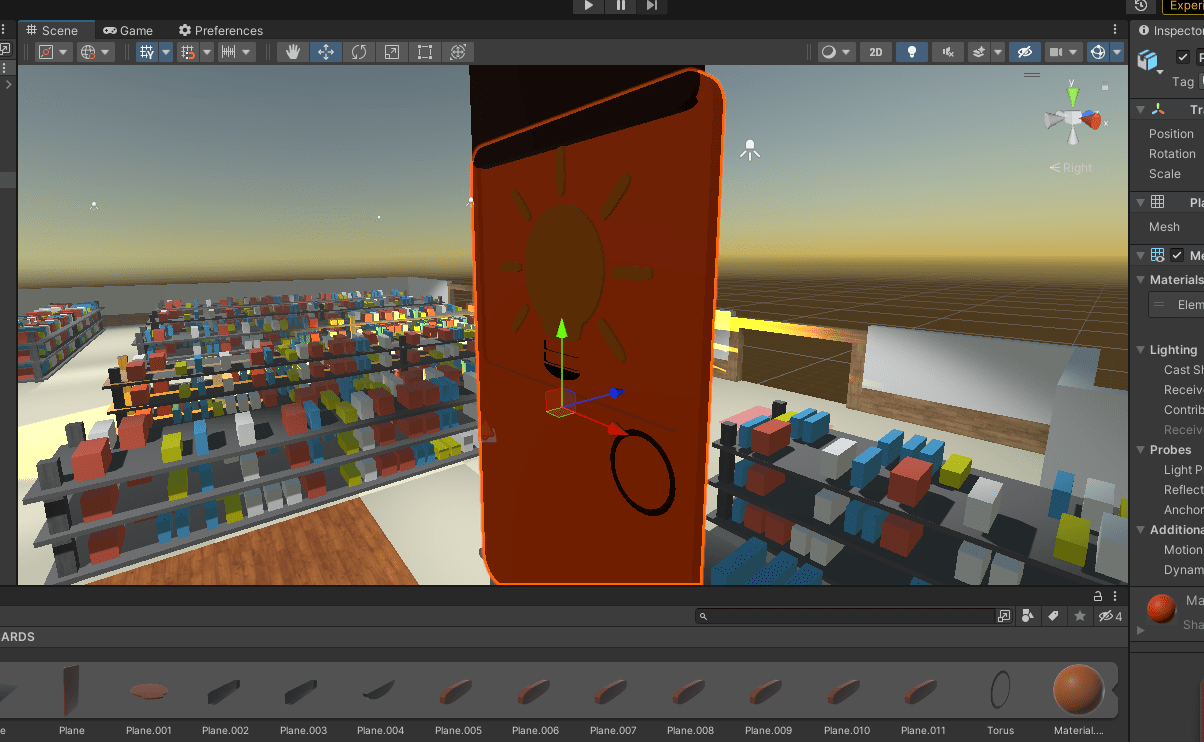Open the gizmos dropdown arrow in scene toolbar

1115,52
